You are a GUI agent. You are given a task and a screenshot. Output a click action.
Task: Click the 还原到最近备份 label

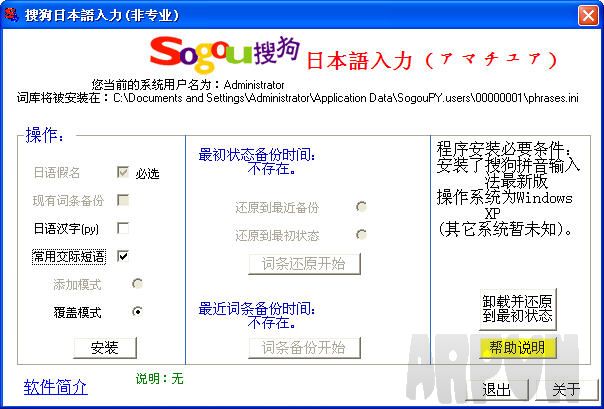click(x=277, y=208)
